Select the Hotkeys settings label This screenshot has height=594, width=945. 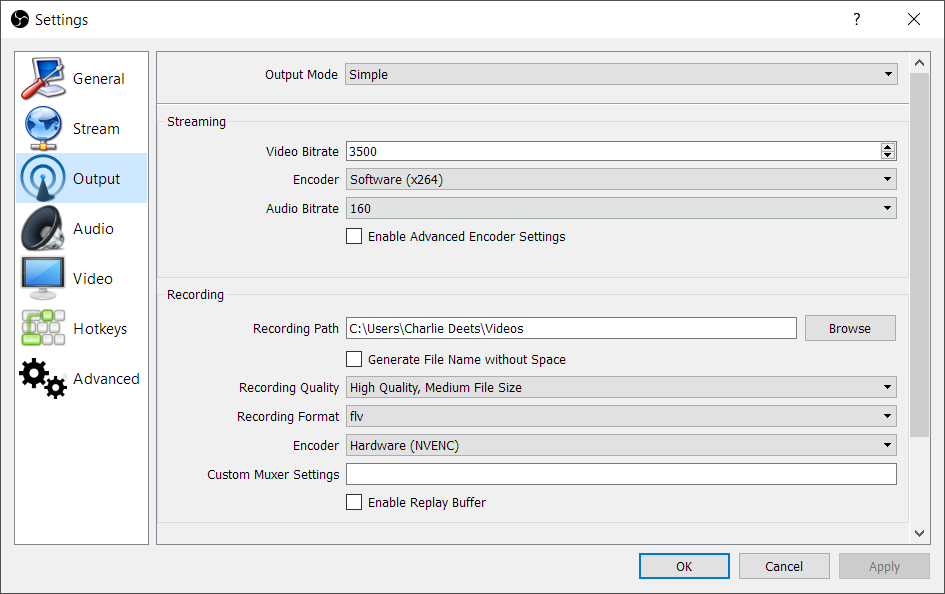100,329
